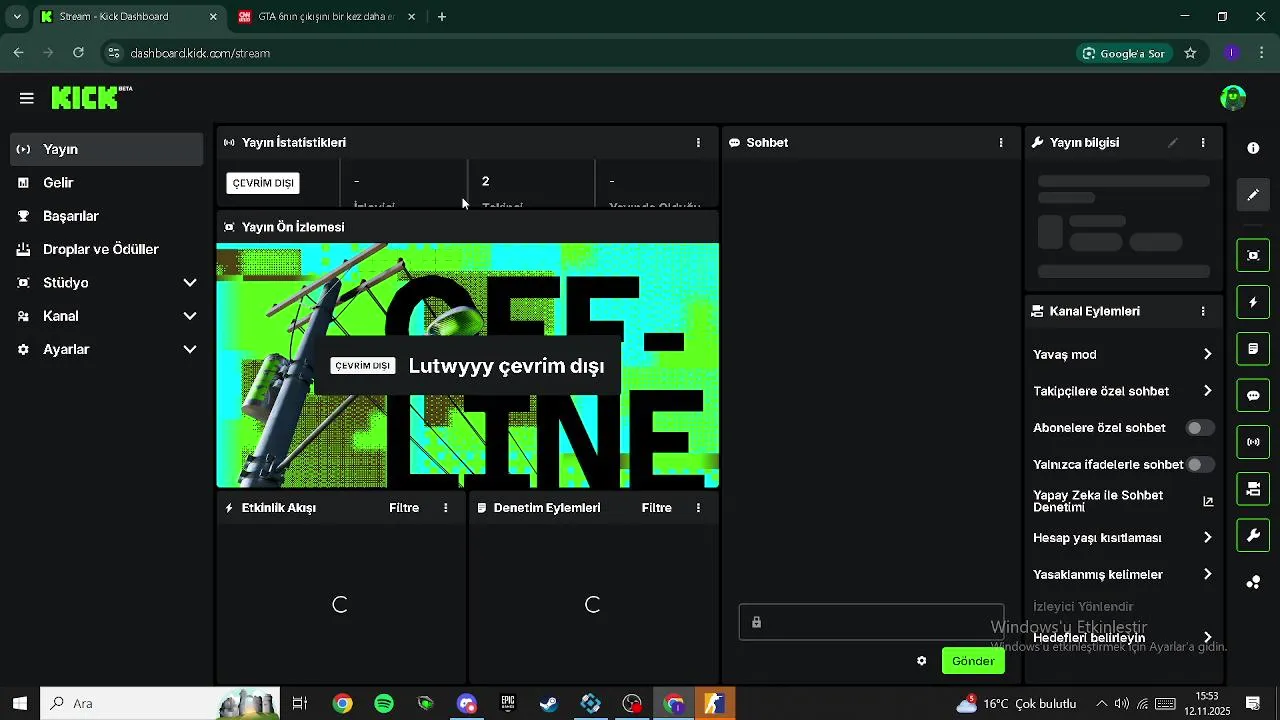Open Sohbet panel three-dot menu
The image size is (1280, 720).
tap(1001, 143)
